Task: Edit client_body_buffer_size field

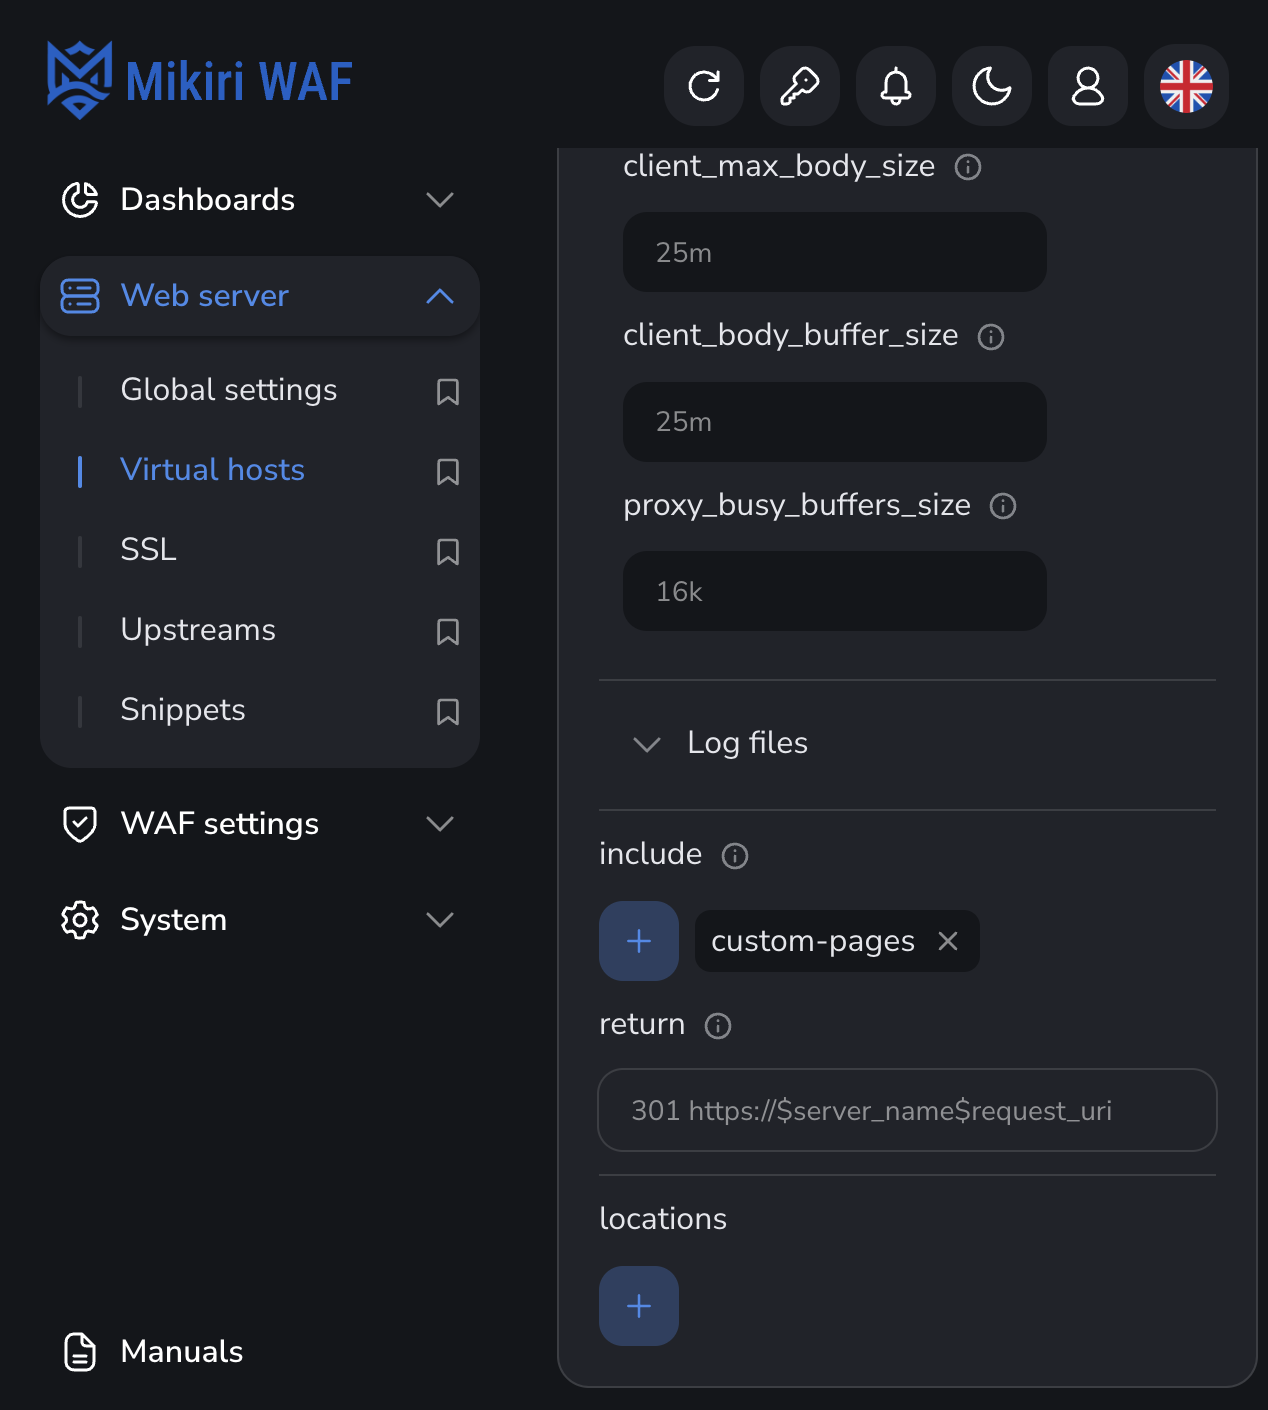Action: (835, 422)
